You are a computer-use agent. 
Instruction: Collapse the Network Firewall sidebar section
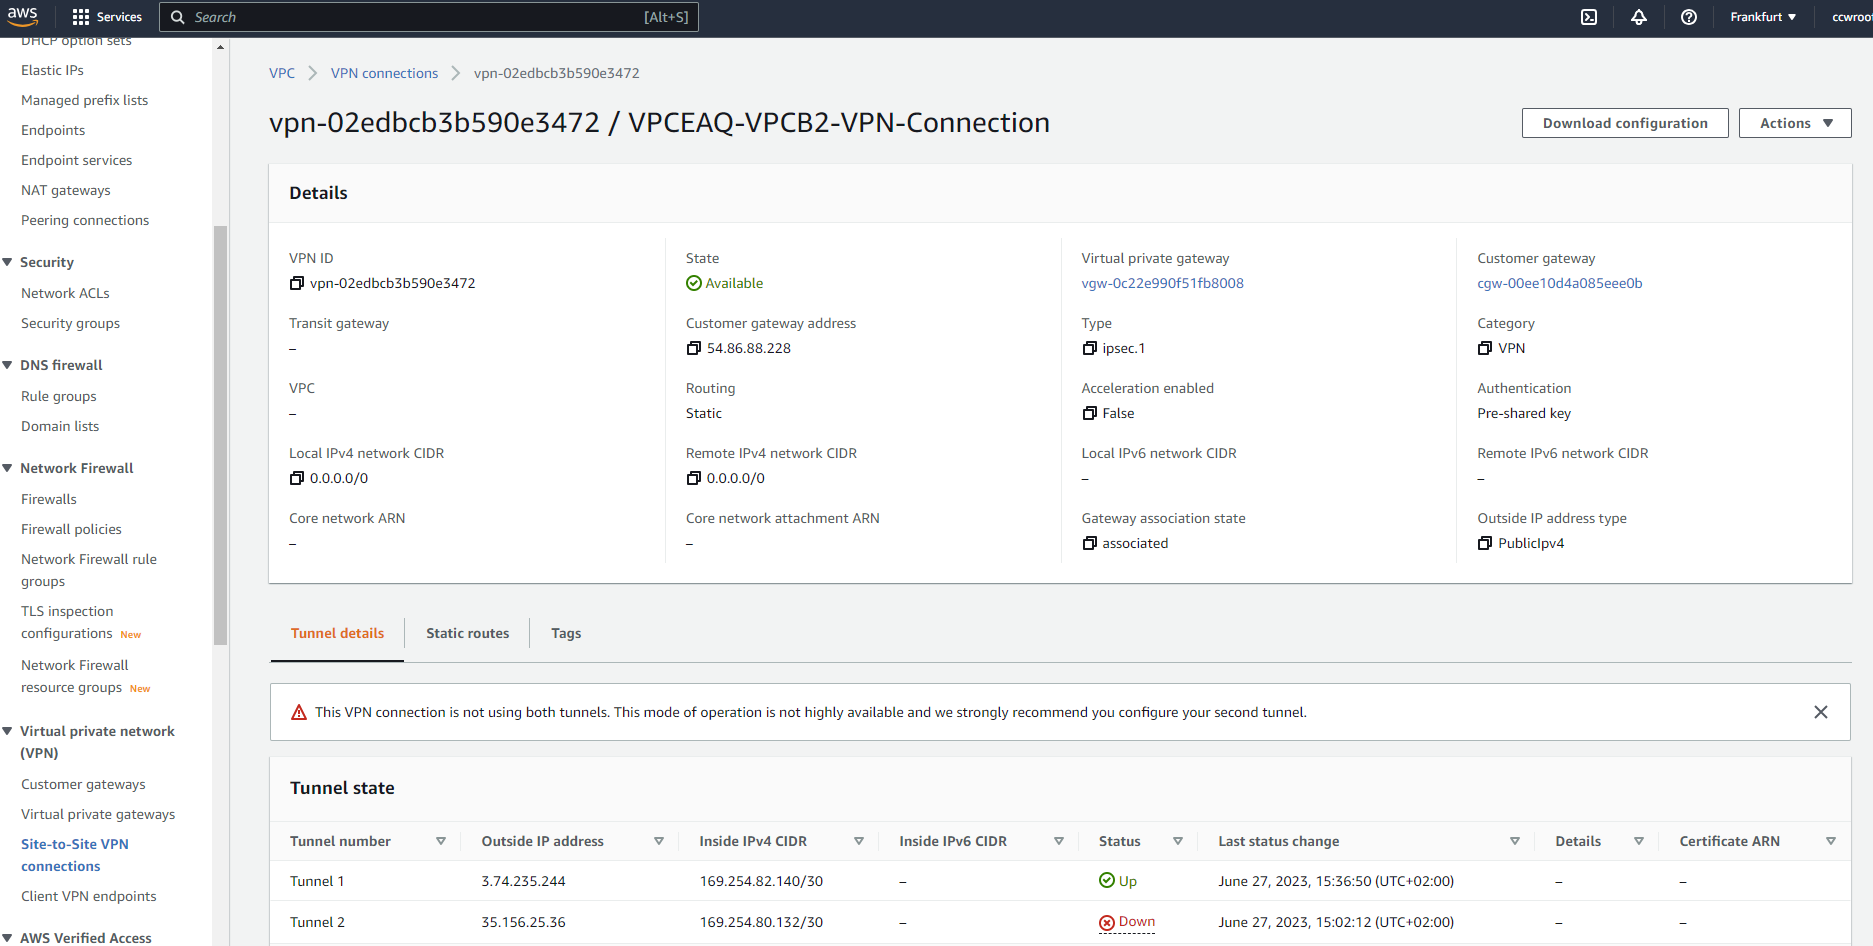coord(8,468)
